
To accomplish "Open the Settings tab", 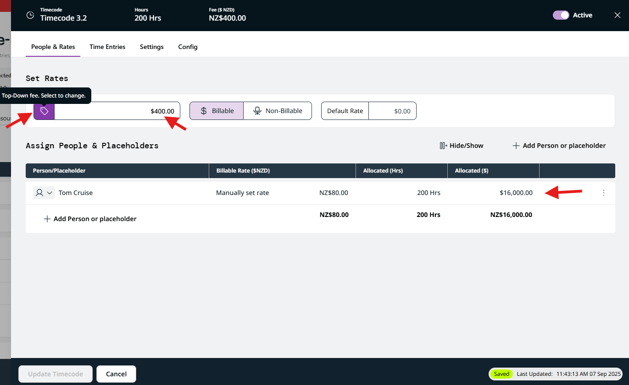I will (x=152, y=47).
